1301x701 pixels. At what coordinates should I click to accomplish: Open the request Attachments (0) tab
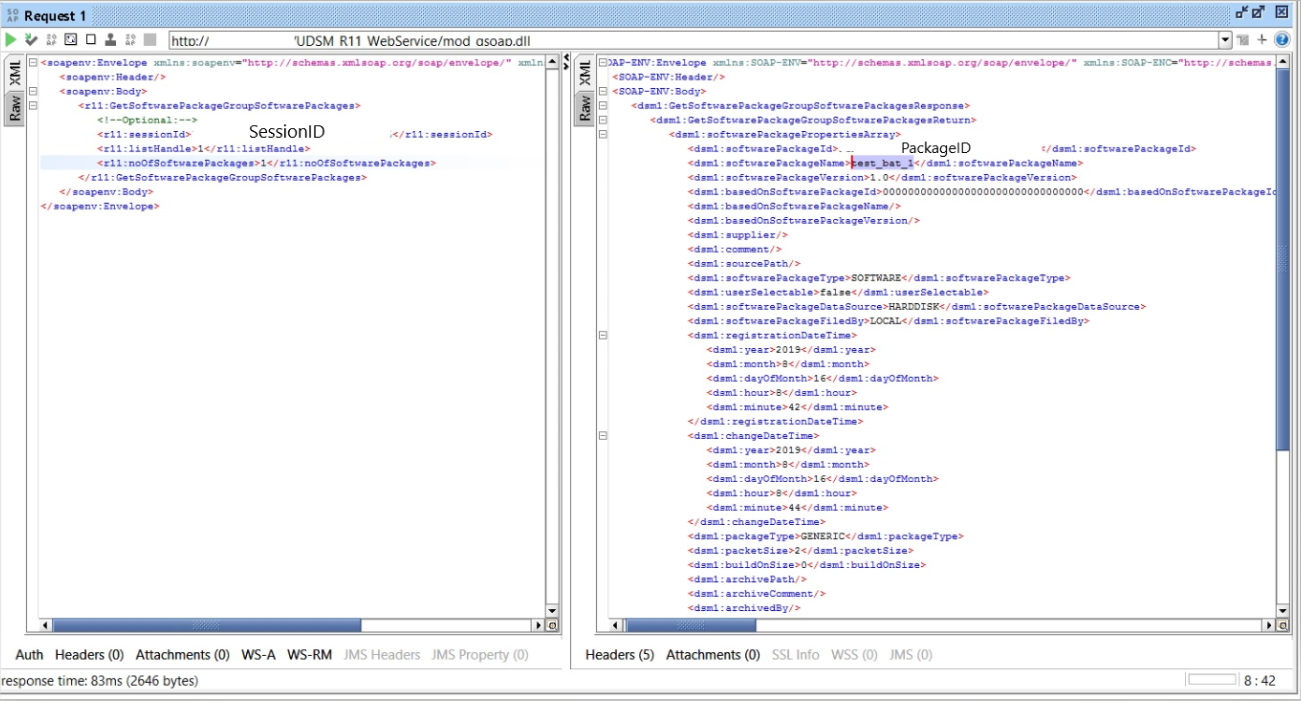[182, 655]
